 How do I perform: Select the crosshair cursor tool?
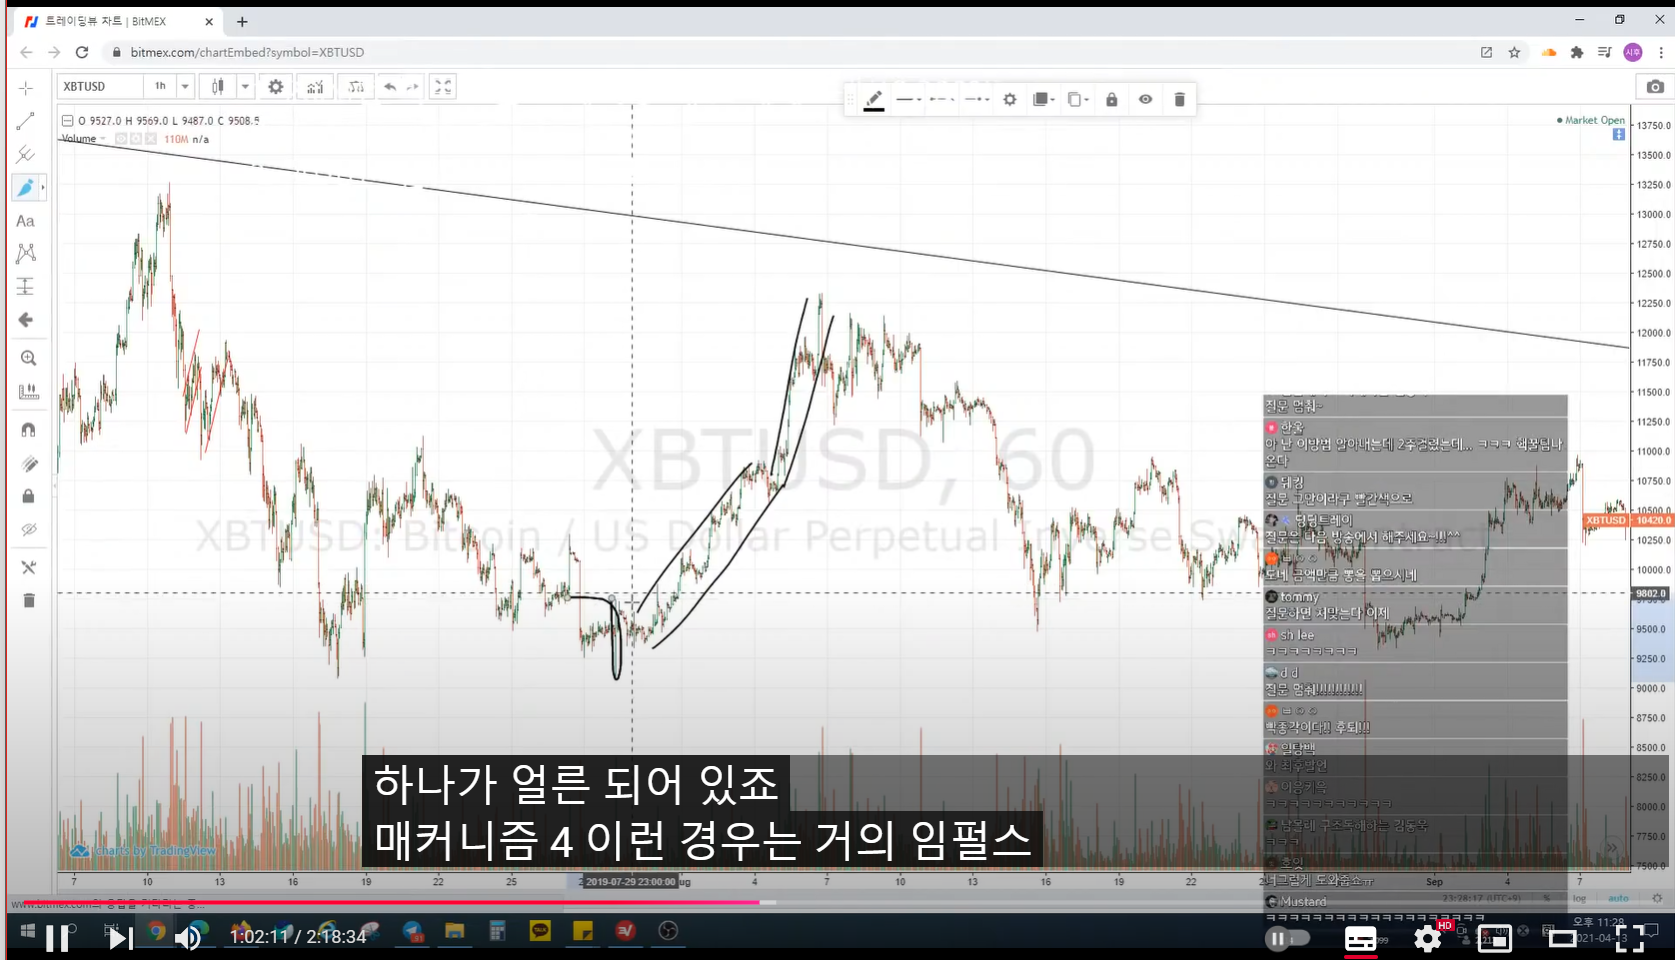[26, 88]
